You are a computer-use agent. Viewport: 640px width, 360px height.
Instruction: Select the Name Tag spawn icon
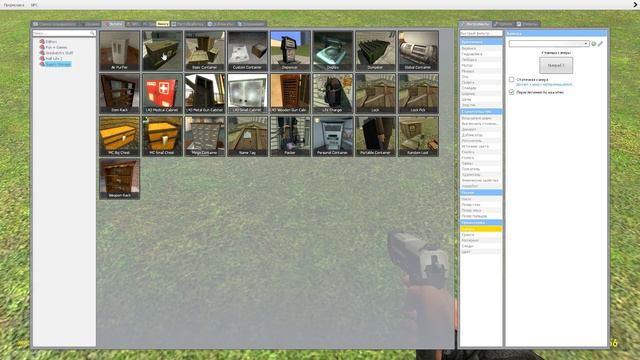coord(247,136)
